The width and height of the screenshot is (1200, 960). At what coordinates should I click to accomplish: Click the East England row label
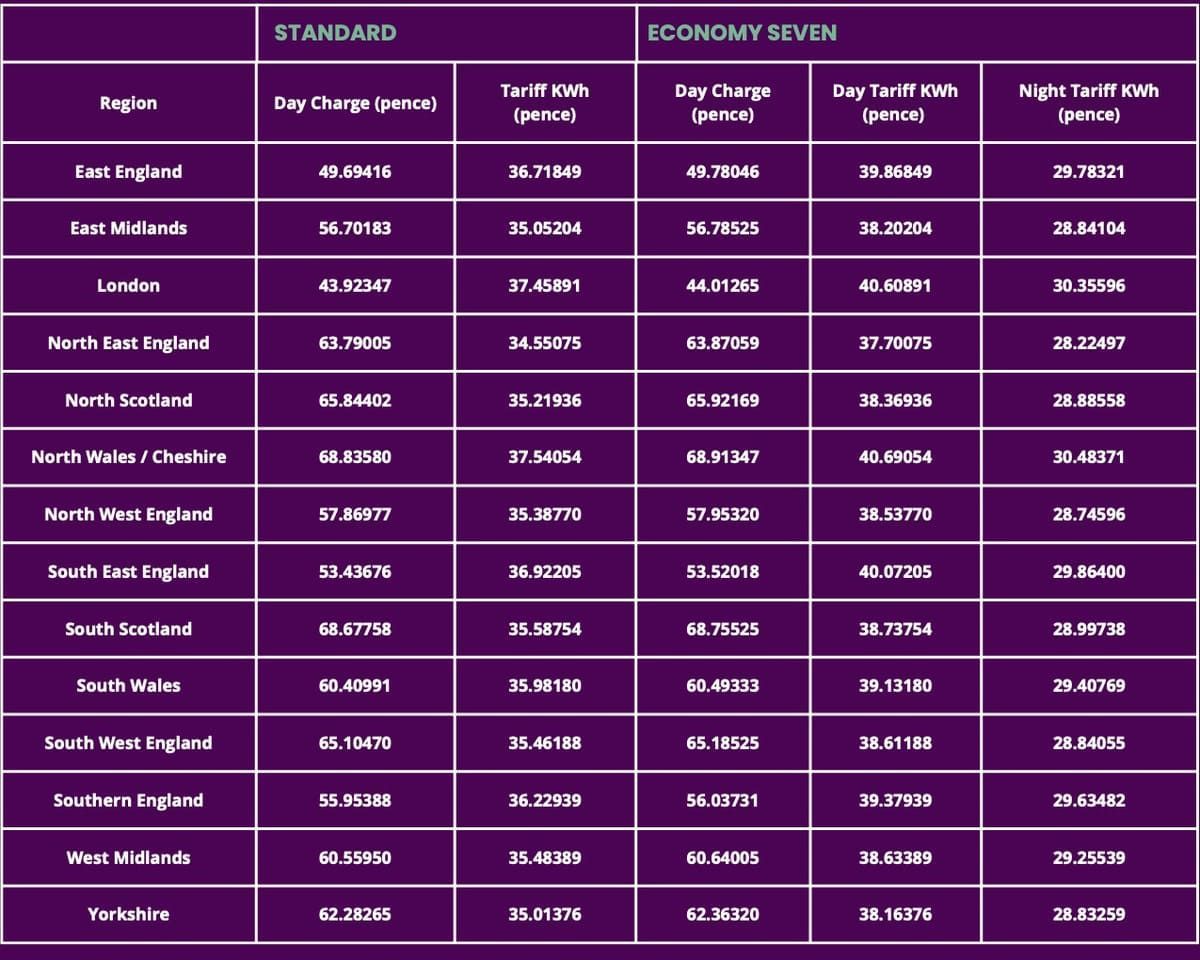(128, 172)
